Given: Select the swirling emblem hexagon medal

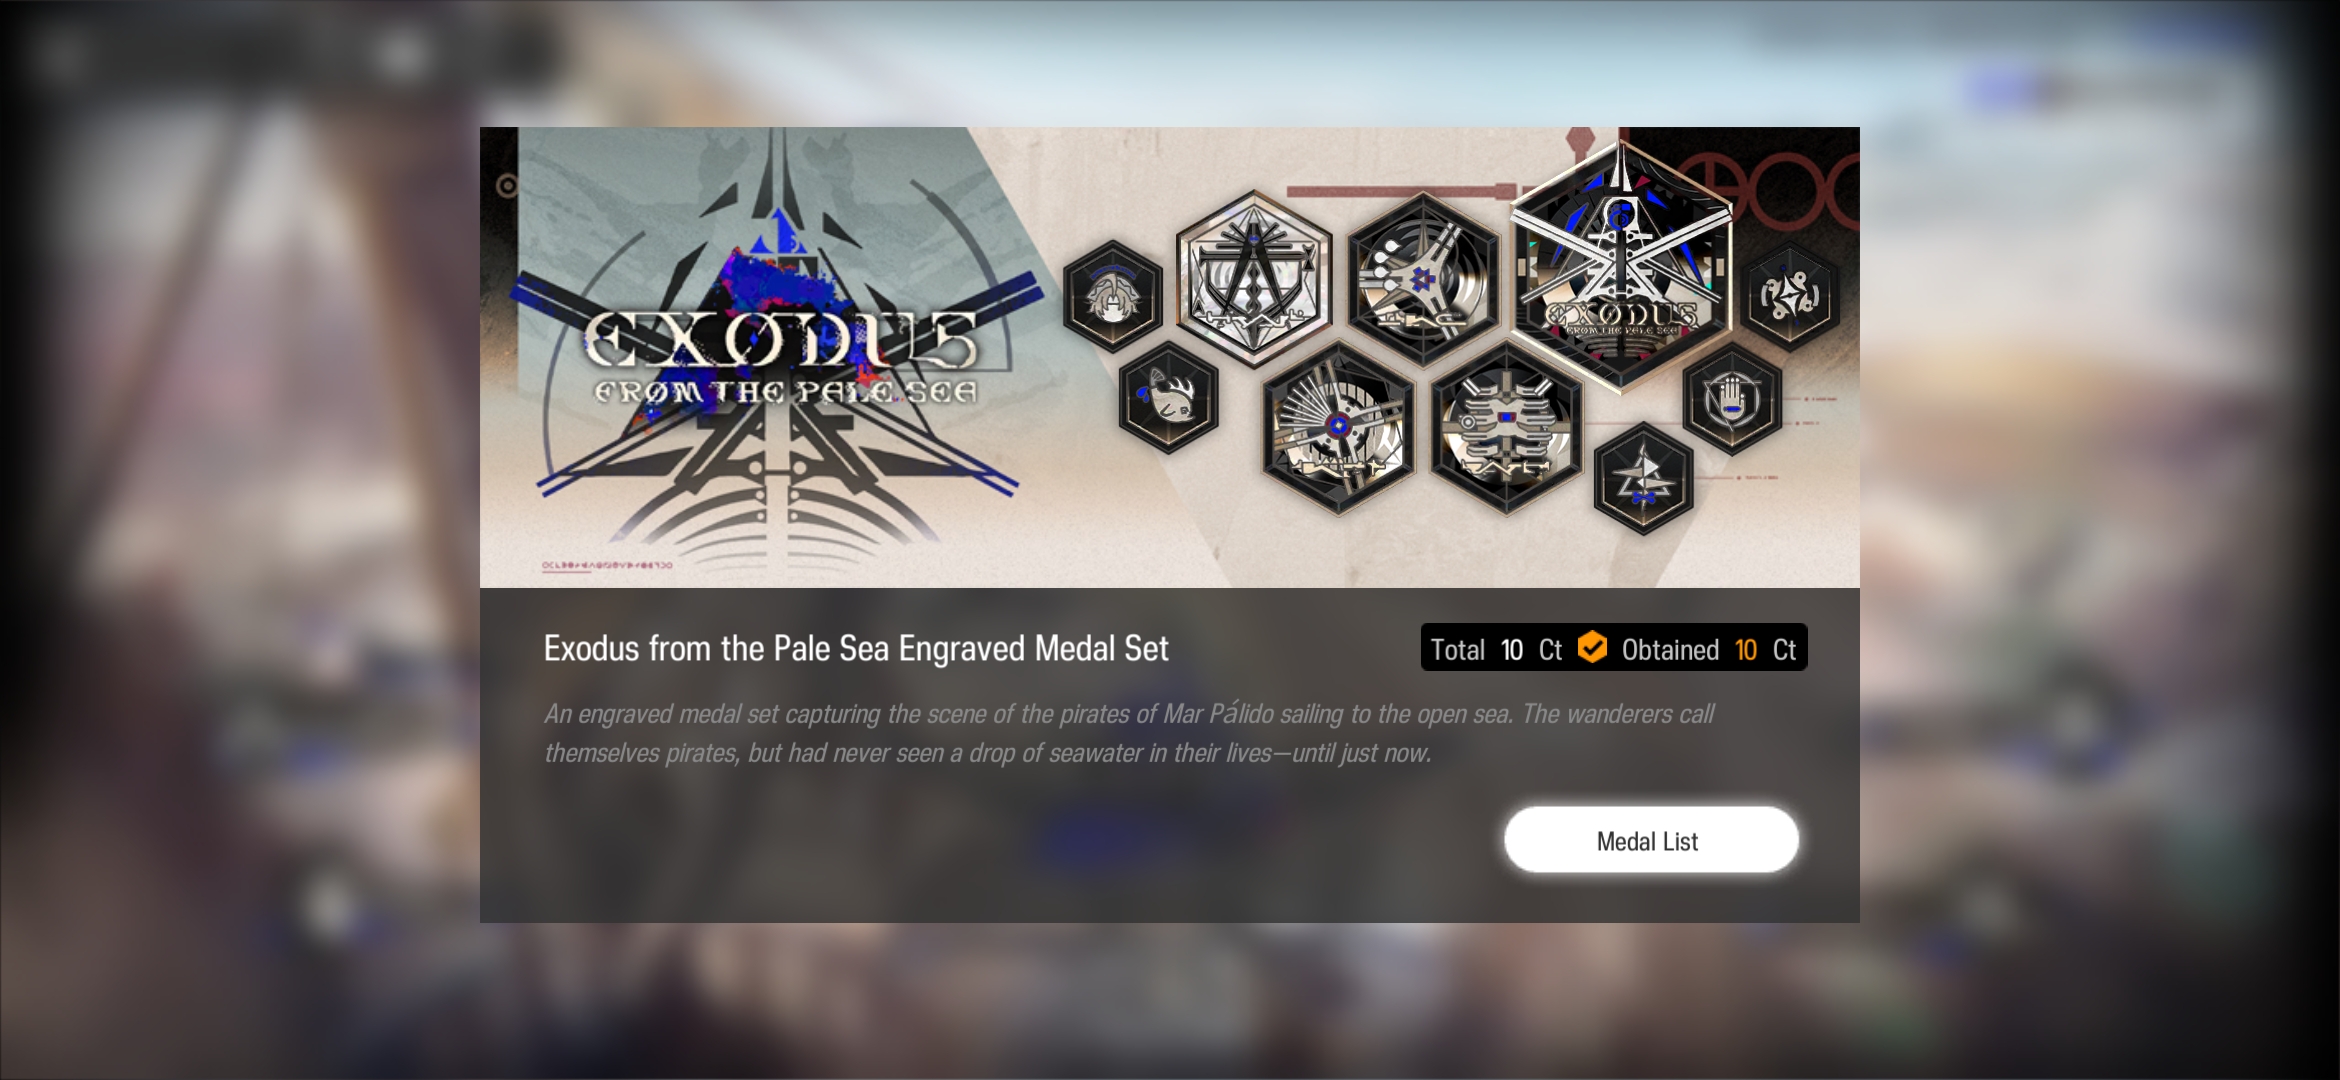Looking at the screenshot, I should point(1790,296).
